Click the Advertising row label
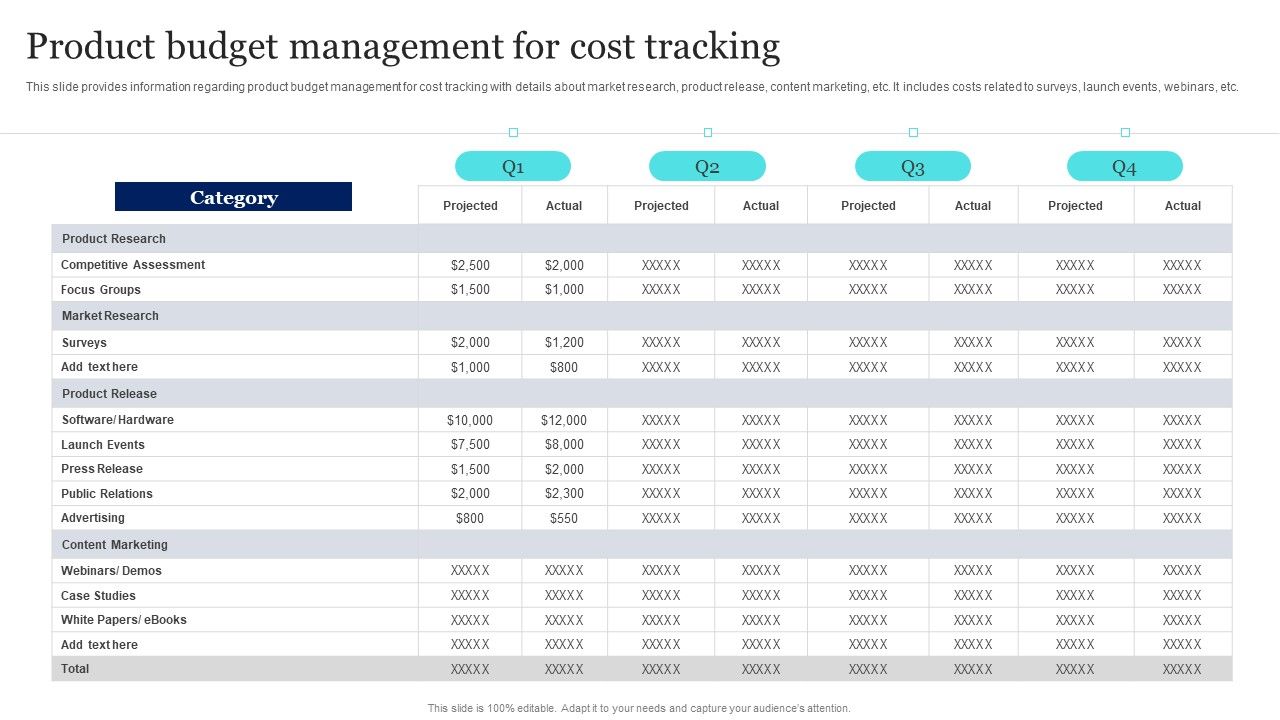1280x720 pixels. (x=93, y=518)
